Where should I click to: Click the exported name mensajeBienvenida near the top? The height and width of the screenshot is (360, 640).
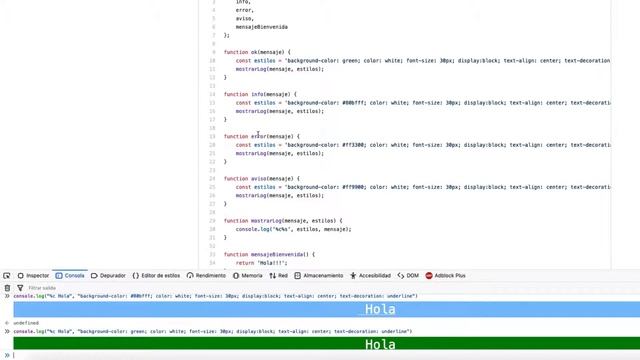262,27
